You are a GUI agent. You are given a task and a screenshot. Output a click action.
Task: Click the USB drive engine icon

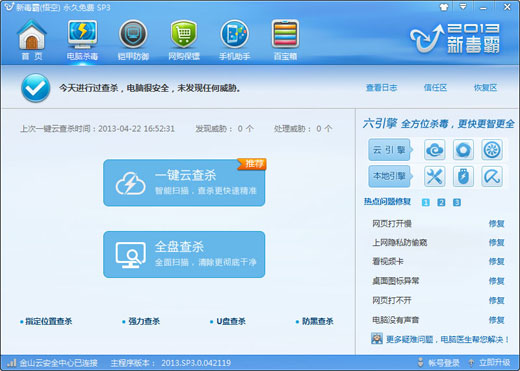tap(463, 176)
